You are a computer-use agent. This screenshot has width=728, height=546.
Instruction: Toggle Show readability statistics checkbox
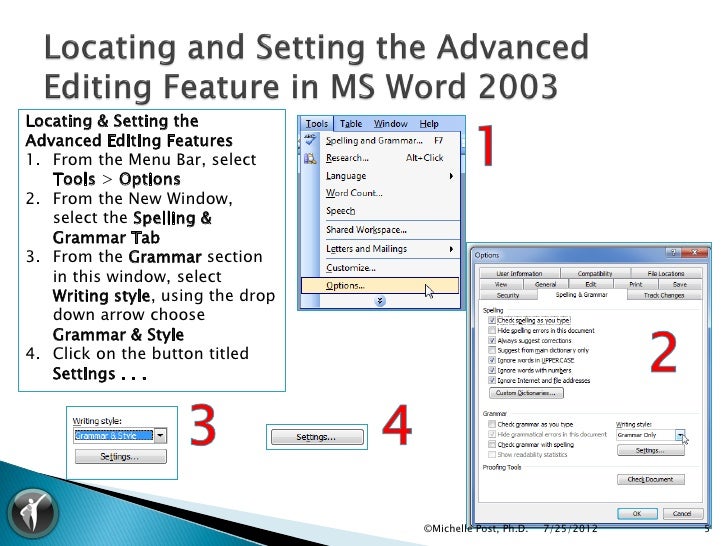(492, 455)
